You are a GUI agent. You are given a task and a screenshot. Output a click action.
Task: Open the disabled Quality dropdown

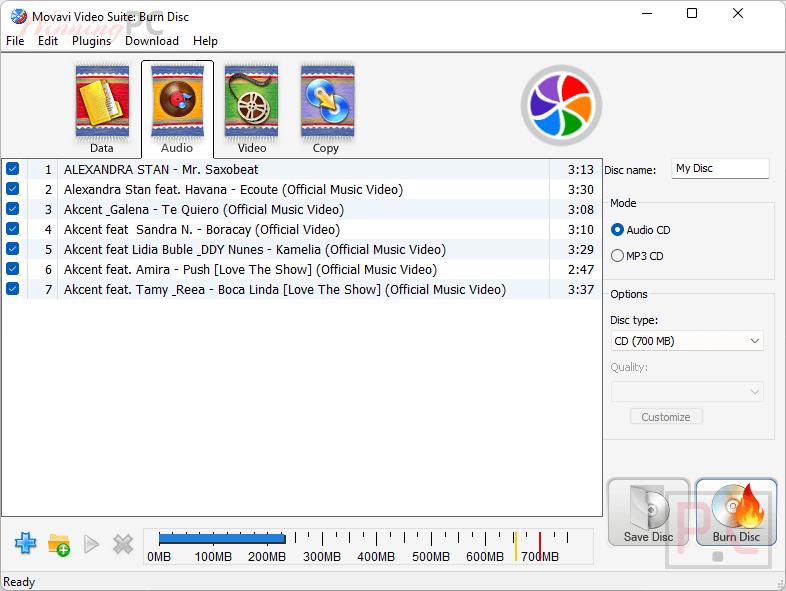click(687, 391)
